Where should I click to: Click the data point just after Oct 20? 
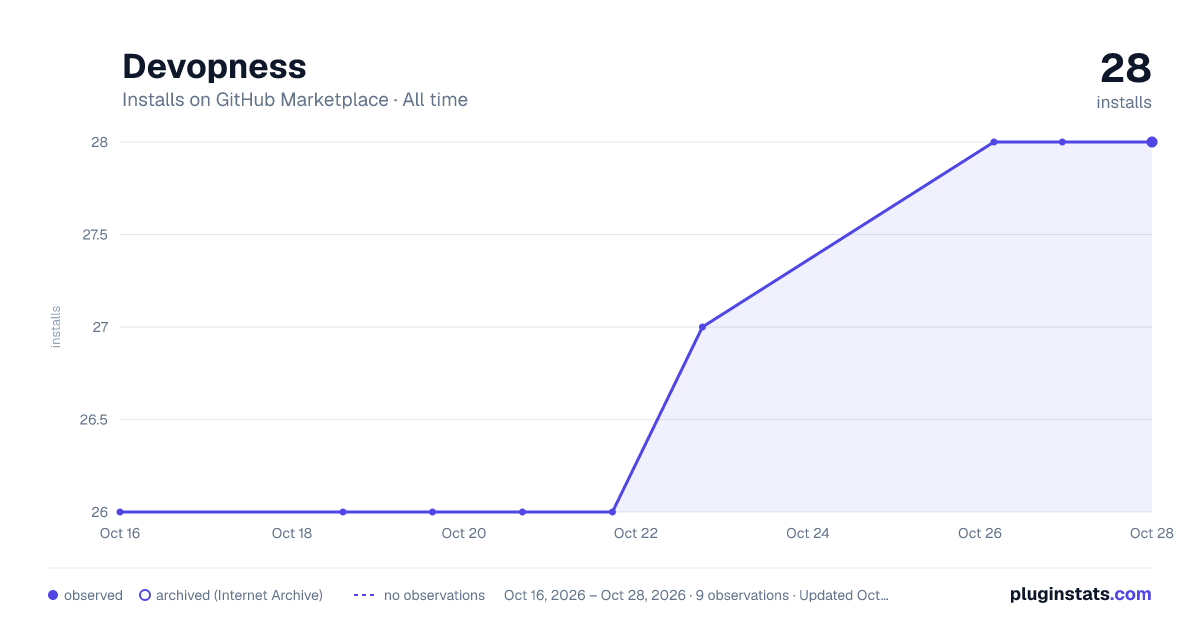click(522, 512)
